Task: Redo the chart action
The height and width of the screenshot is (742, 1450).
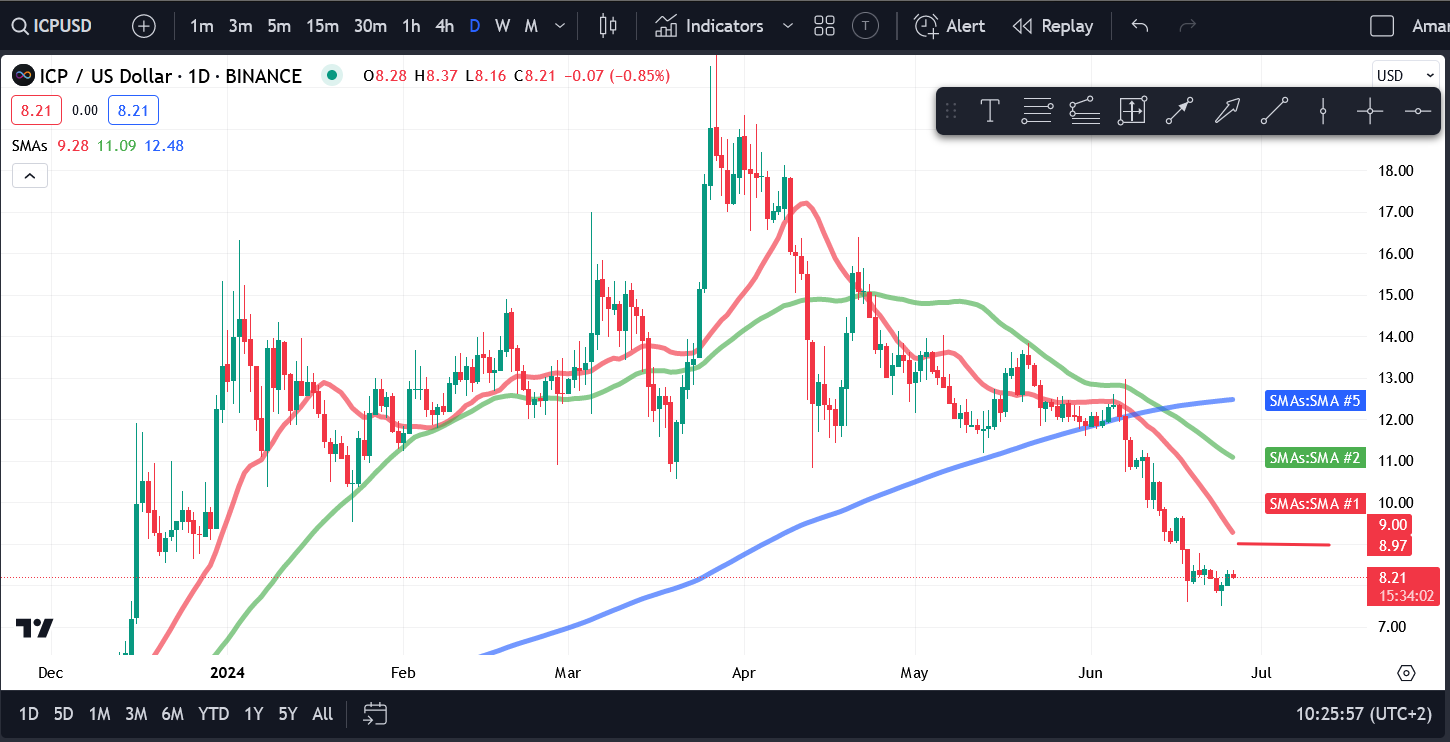Action: (x=1188, y=26)
